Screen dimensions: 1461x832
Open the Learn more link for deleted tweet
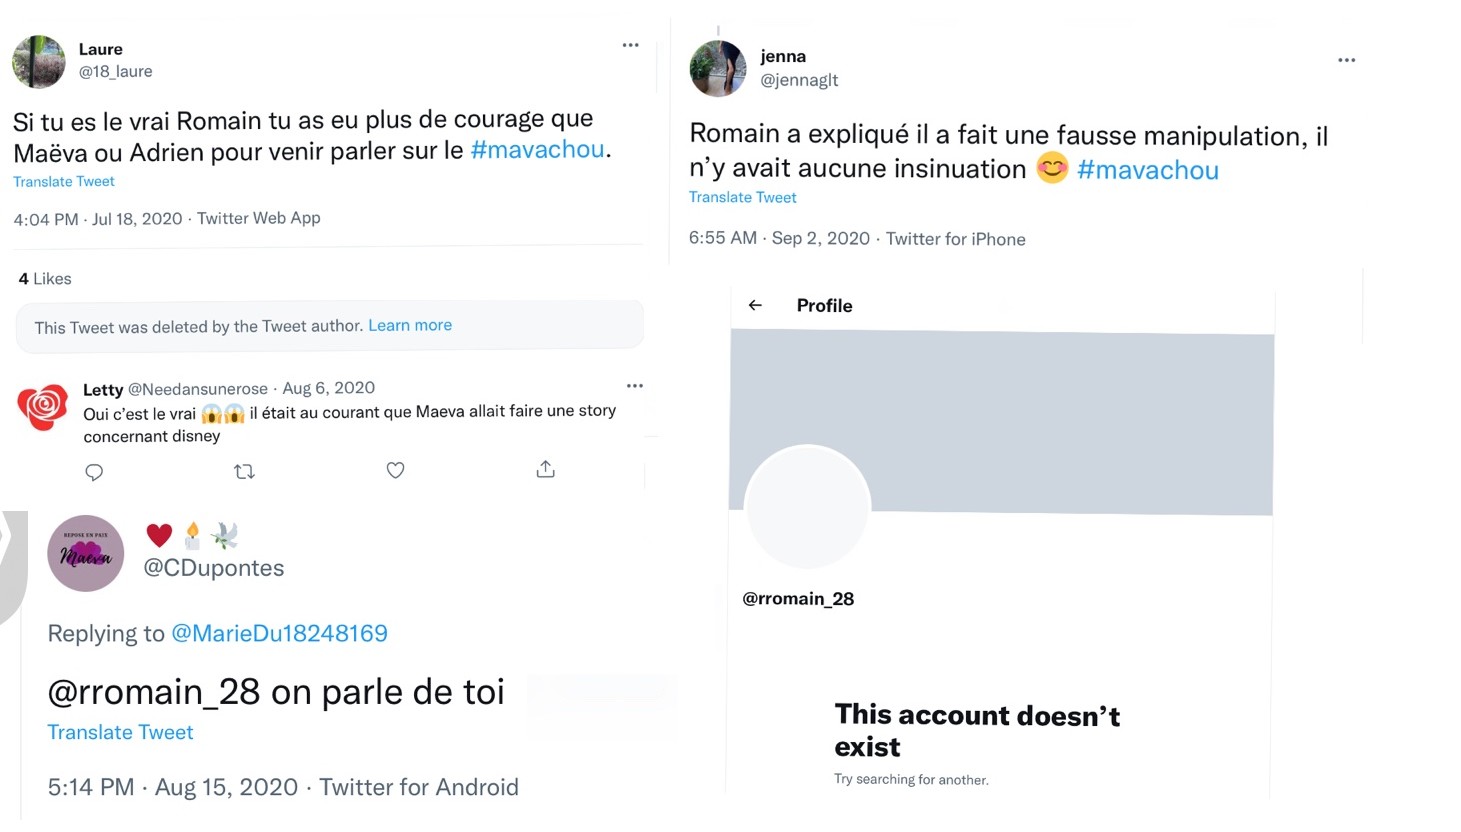(x=410, y=325)
